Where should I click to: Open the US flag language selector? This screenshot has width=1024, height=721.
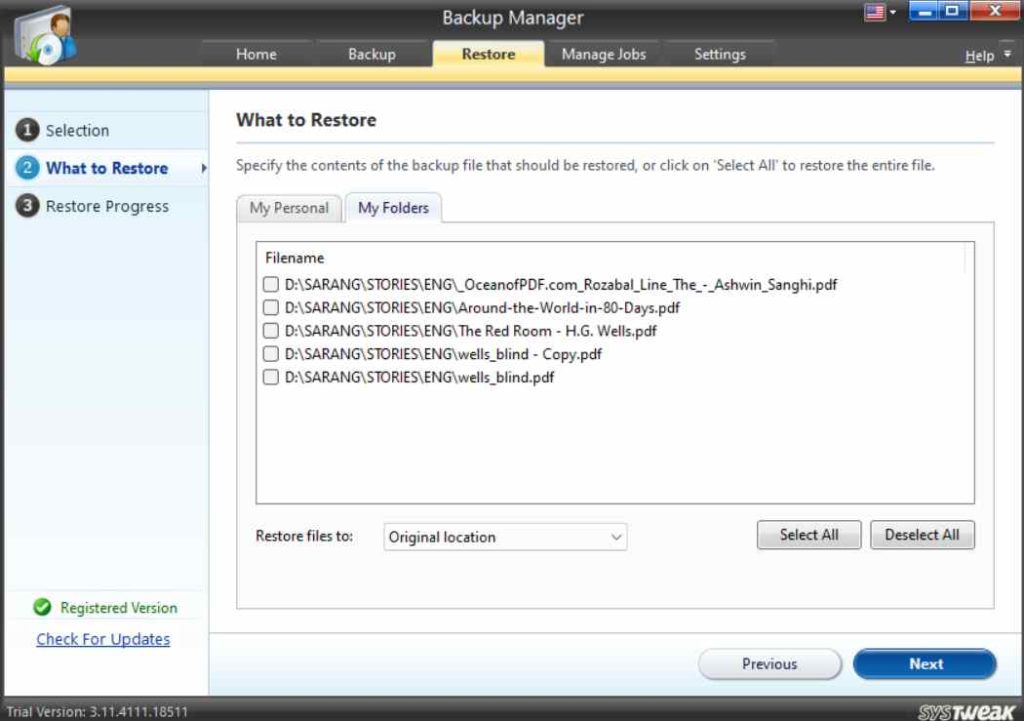pos(874,12)
